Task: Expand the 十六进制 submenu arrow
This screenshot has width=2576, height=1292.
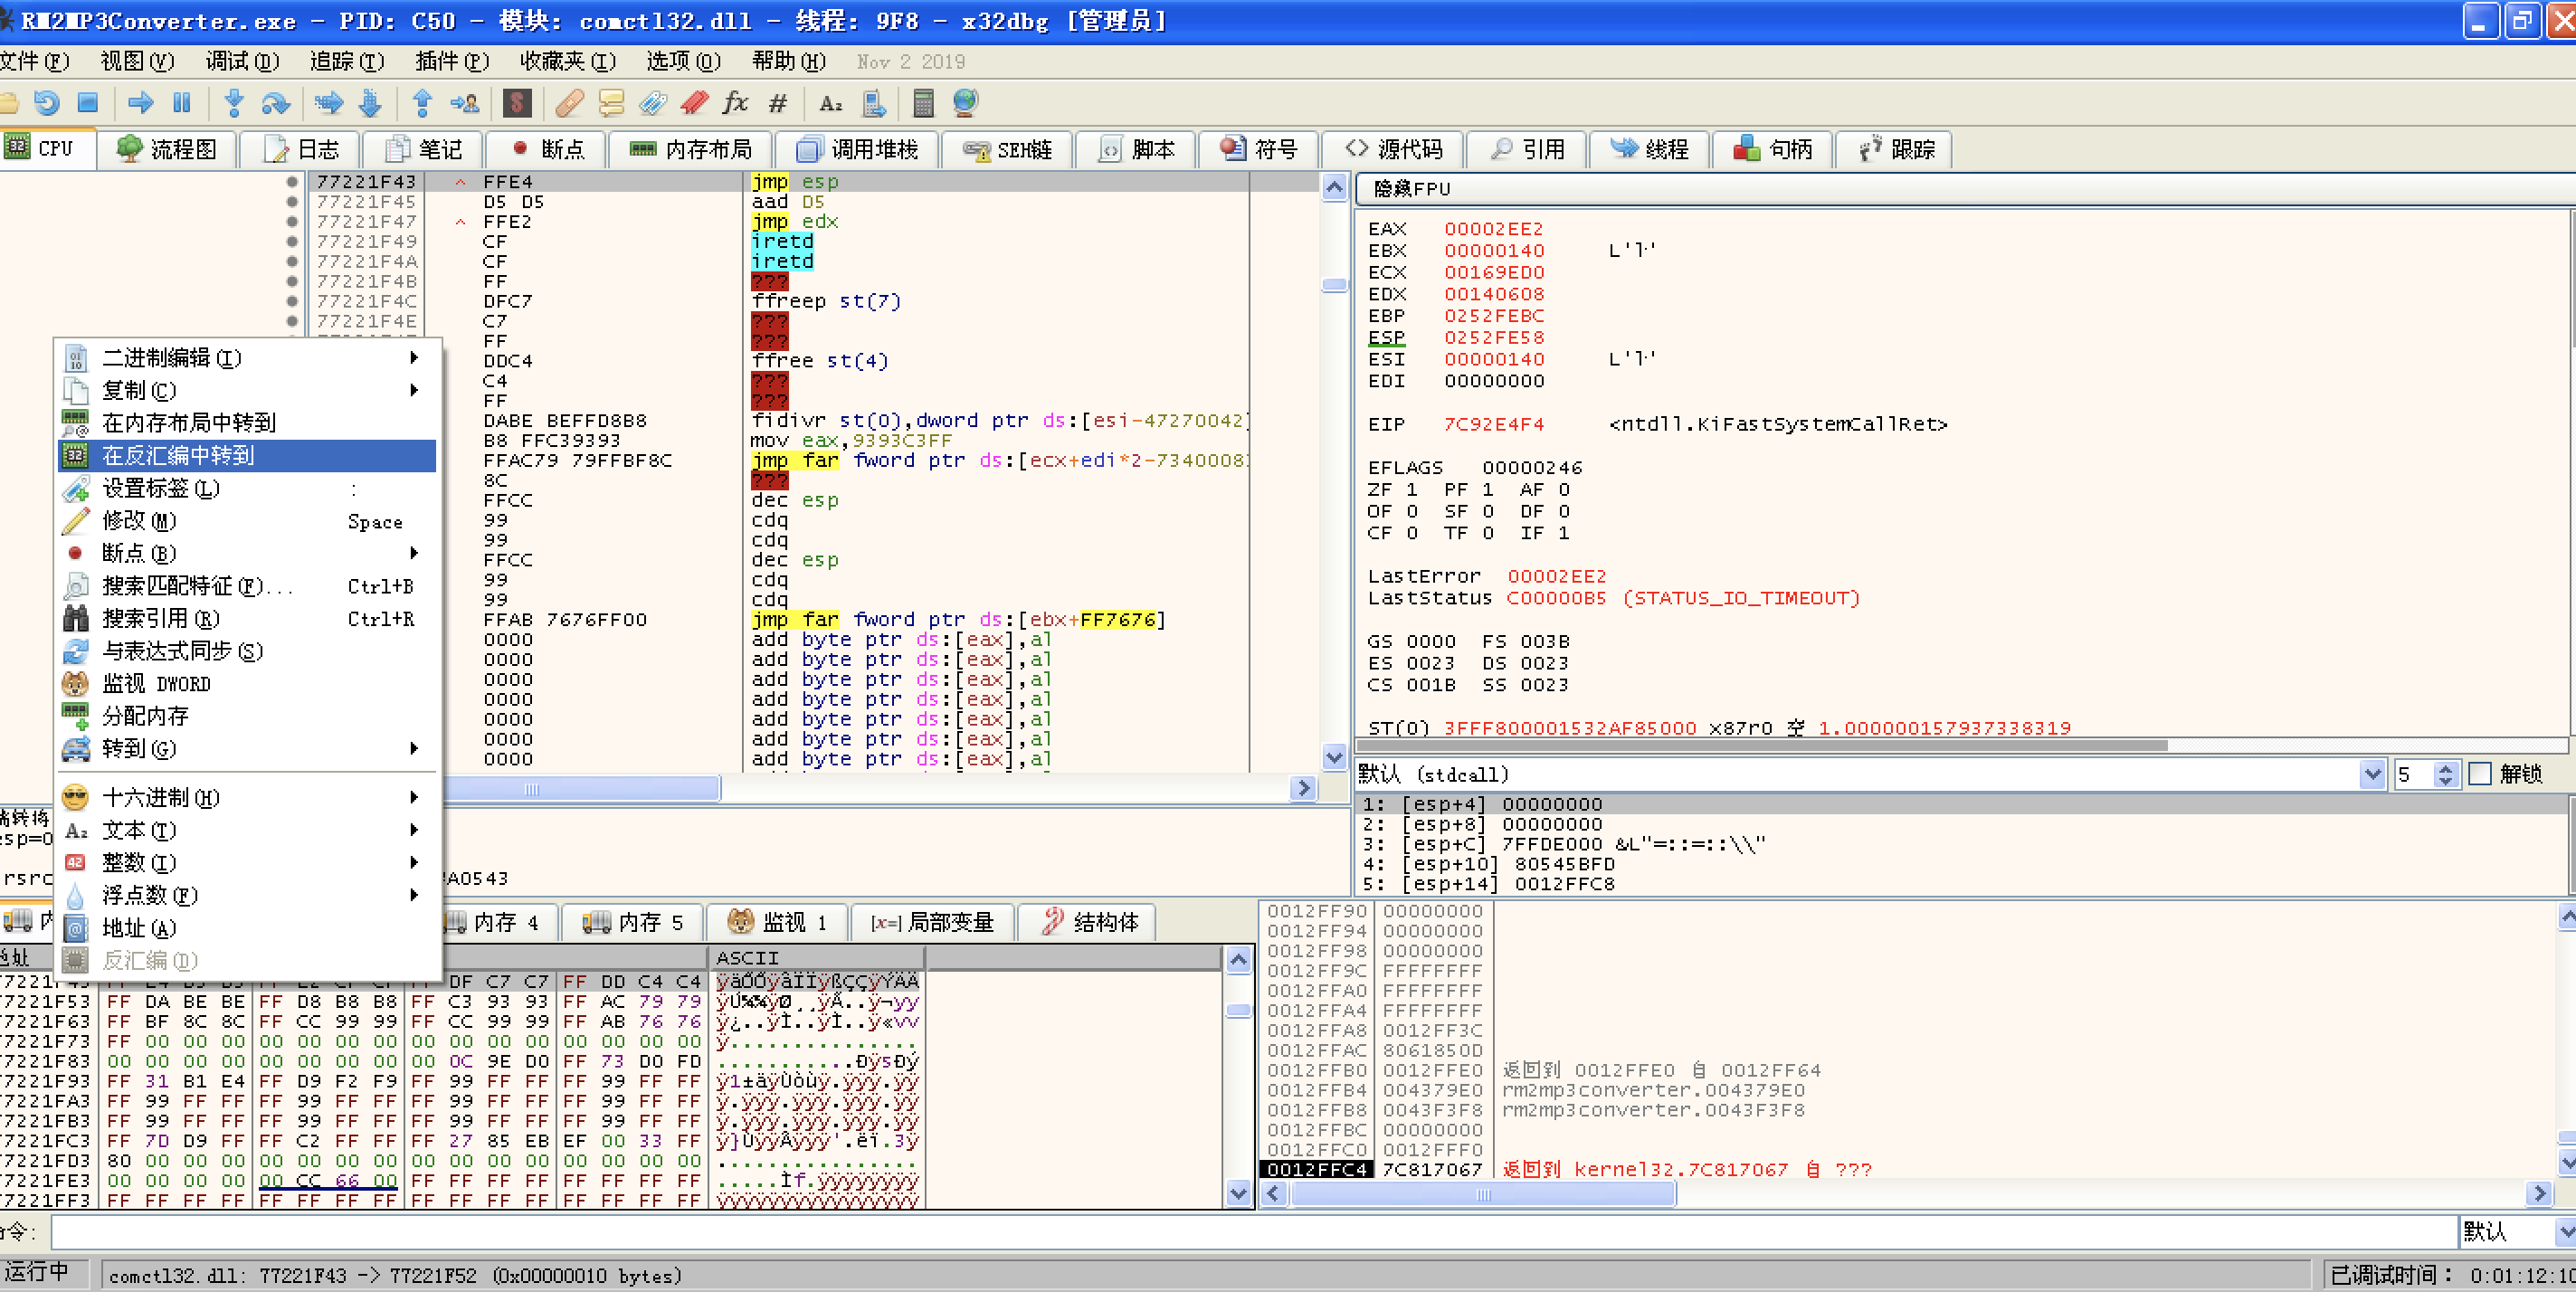Action: click(x=414, y=798)
